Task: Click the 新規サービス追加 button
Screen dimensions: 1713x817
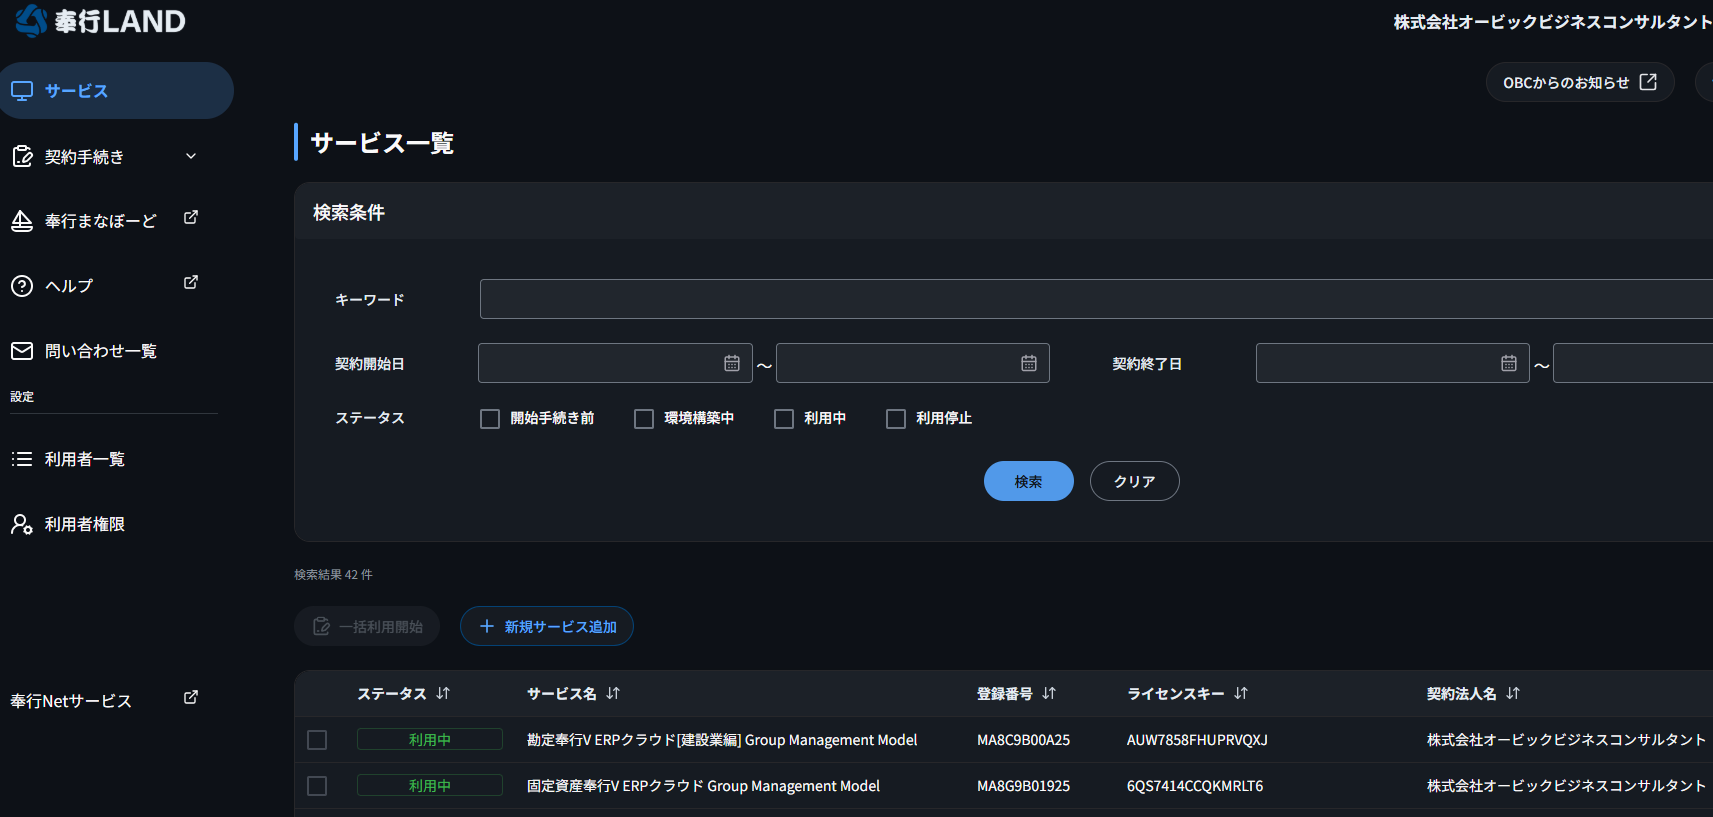Action: [x=547, y=626]
